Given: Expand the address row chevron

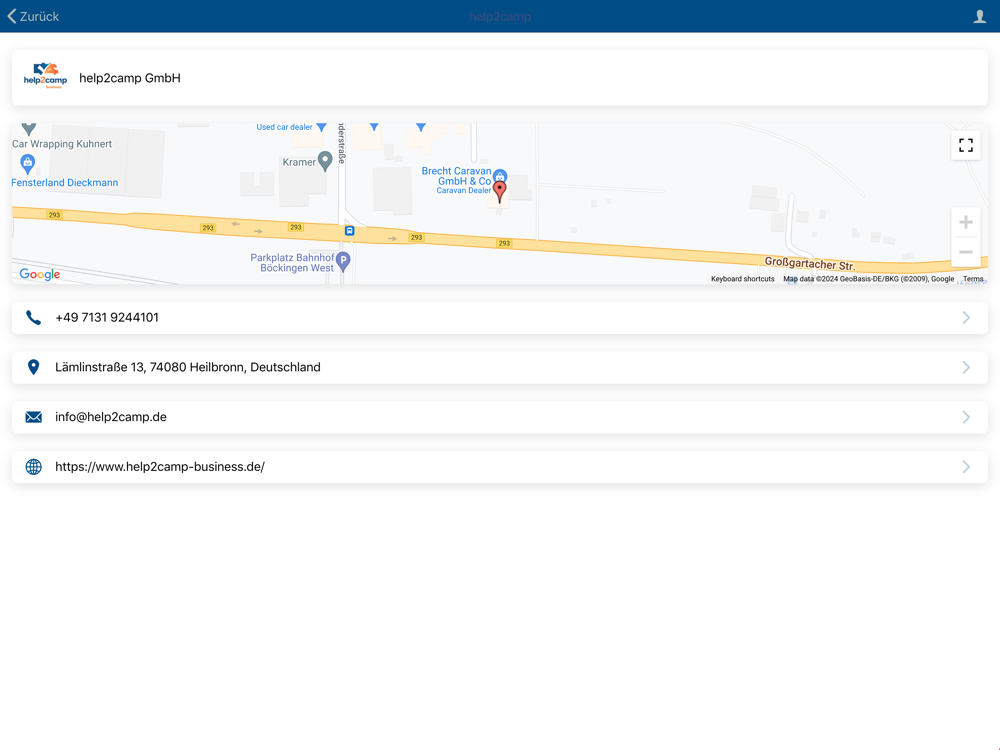Looking at the screenshot, I should tap(966, 367).
